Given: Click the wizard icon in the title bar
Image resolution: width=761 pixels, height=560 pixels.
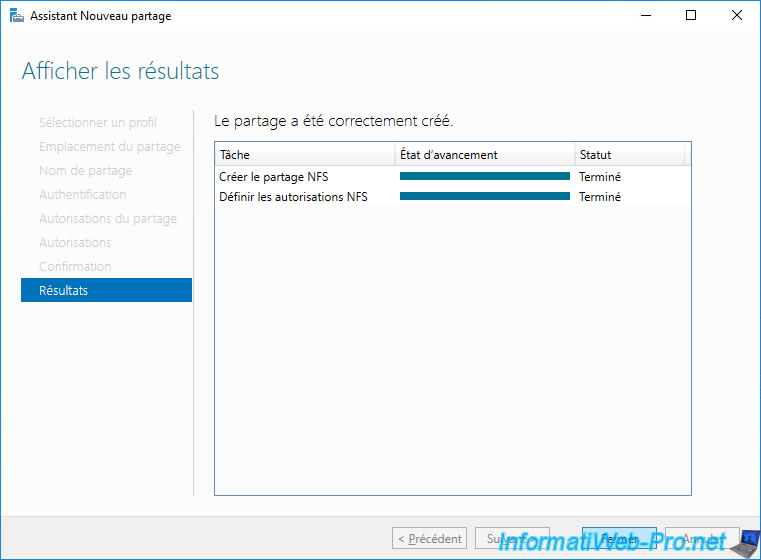Looking at the screenshot, I should tap(16, 16).
